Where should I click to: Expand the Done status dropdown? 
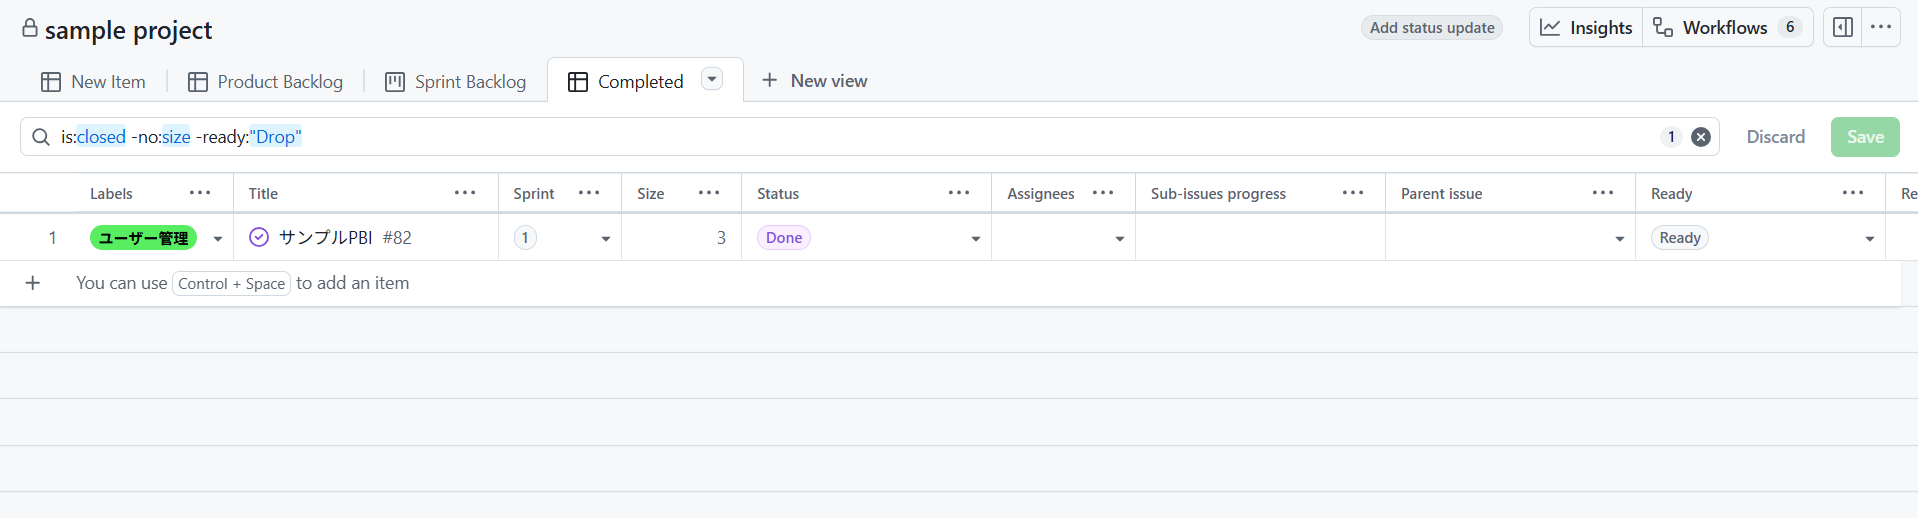pyautogui.click(x=976, y=239)
